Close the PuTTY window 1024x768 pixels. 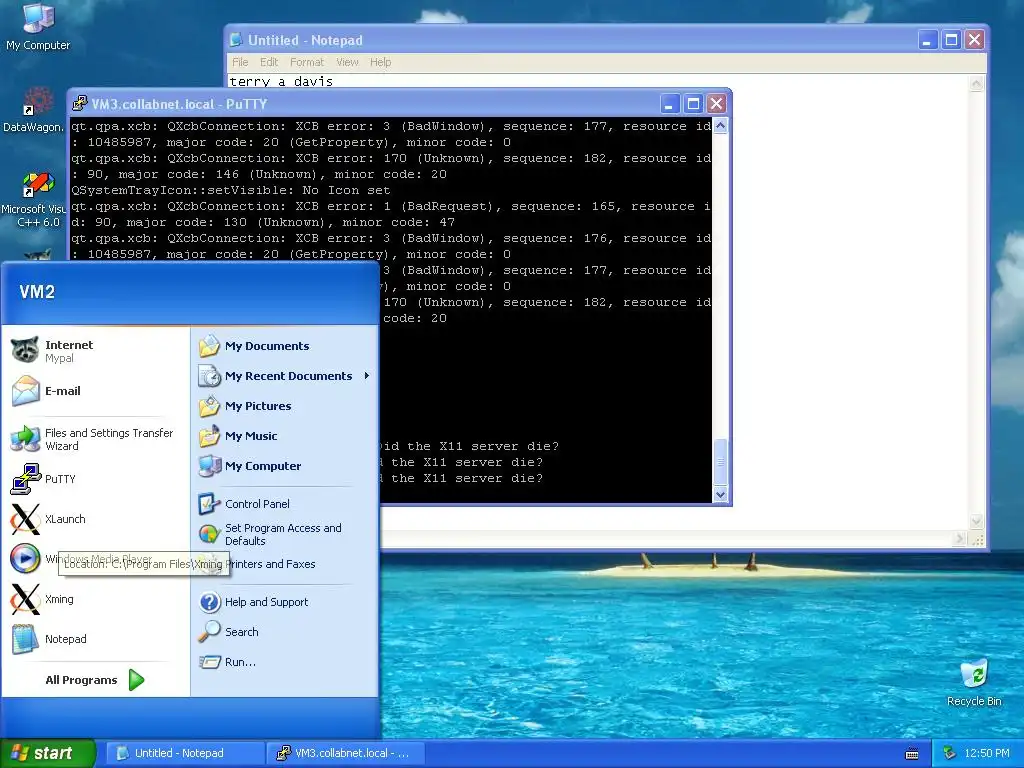716,104
